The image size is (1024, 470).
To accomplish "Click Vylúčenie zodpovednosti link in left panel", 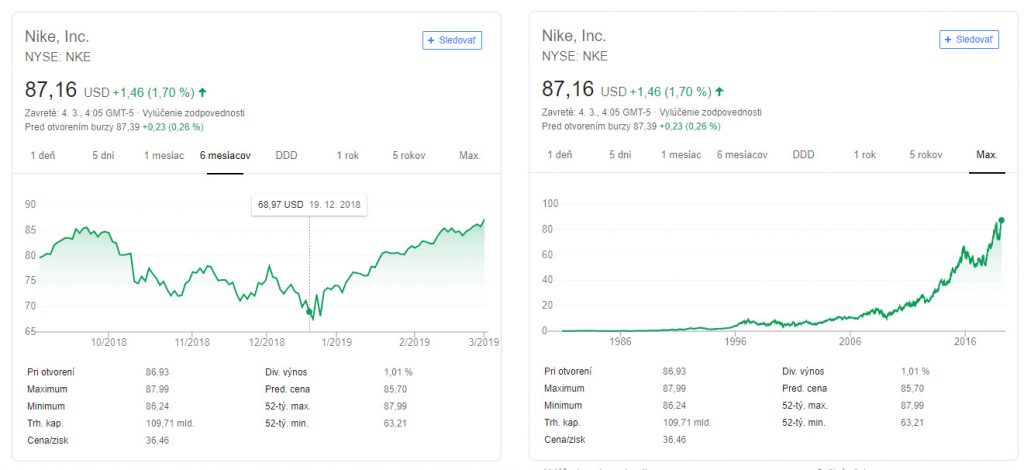I will click(x=194, y=113).
